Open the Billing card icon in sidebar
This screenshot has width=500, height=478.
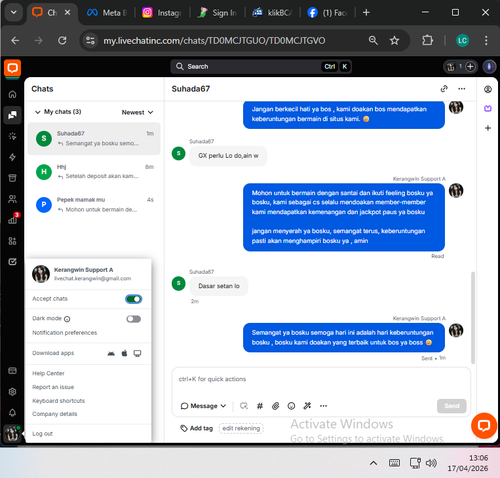(12, 371)
